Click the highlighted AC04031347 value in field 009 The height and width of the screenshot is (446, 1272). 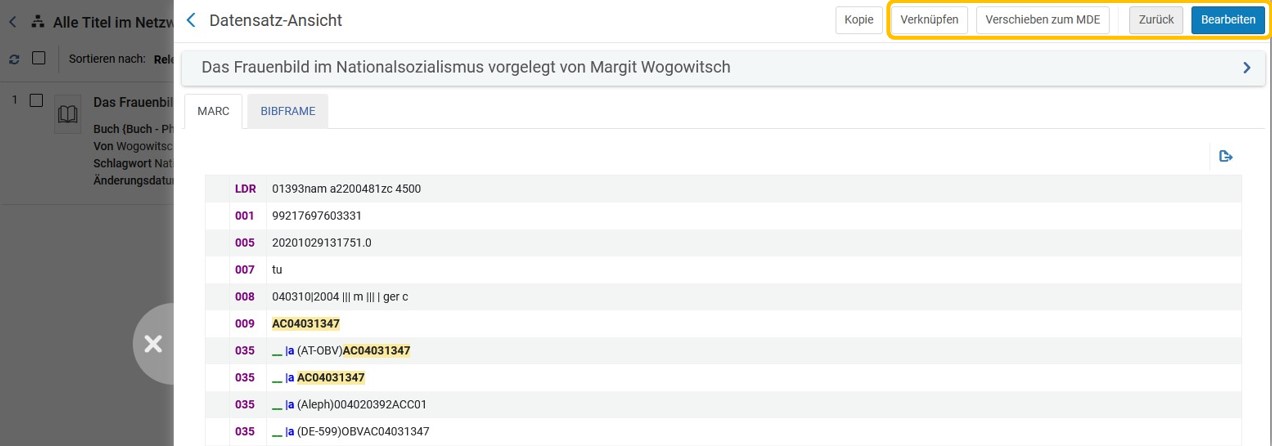(x=306, y=324)
